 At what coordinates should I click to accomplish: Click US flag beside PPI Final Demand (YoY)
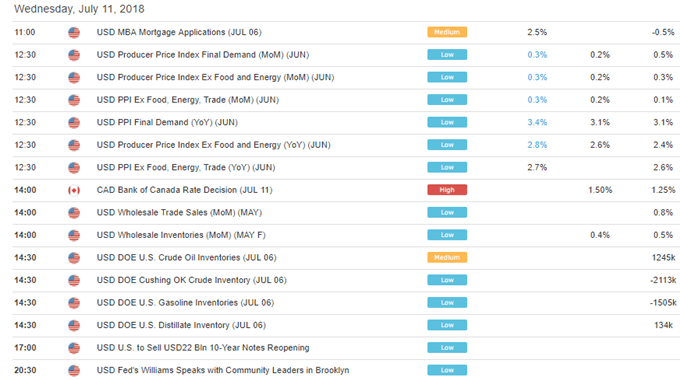74,123
